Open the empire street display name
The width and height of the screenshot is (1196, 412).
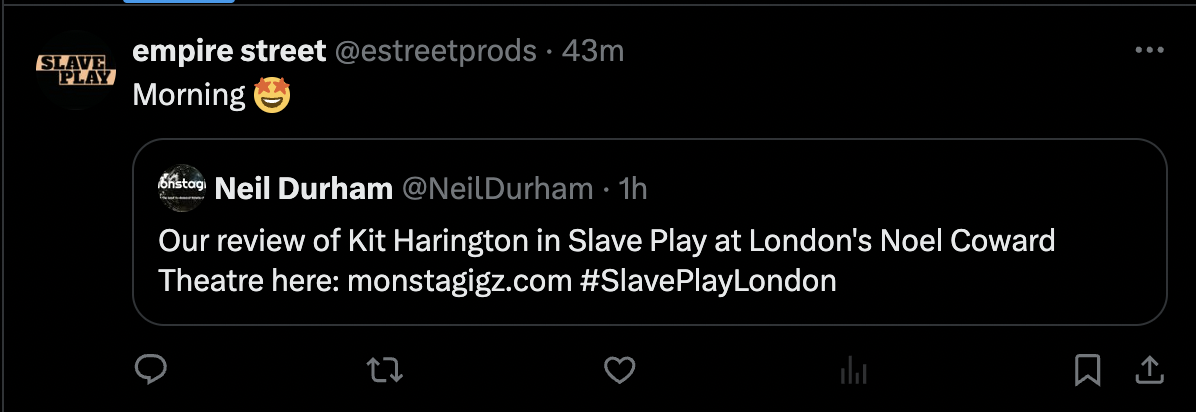point(229,51)
